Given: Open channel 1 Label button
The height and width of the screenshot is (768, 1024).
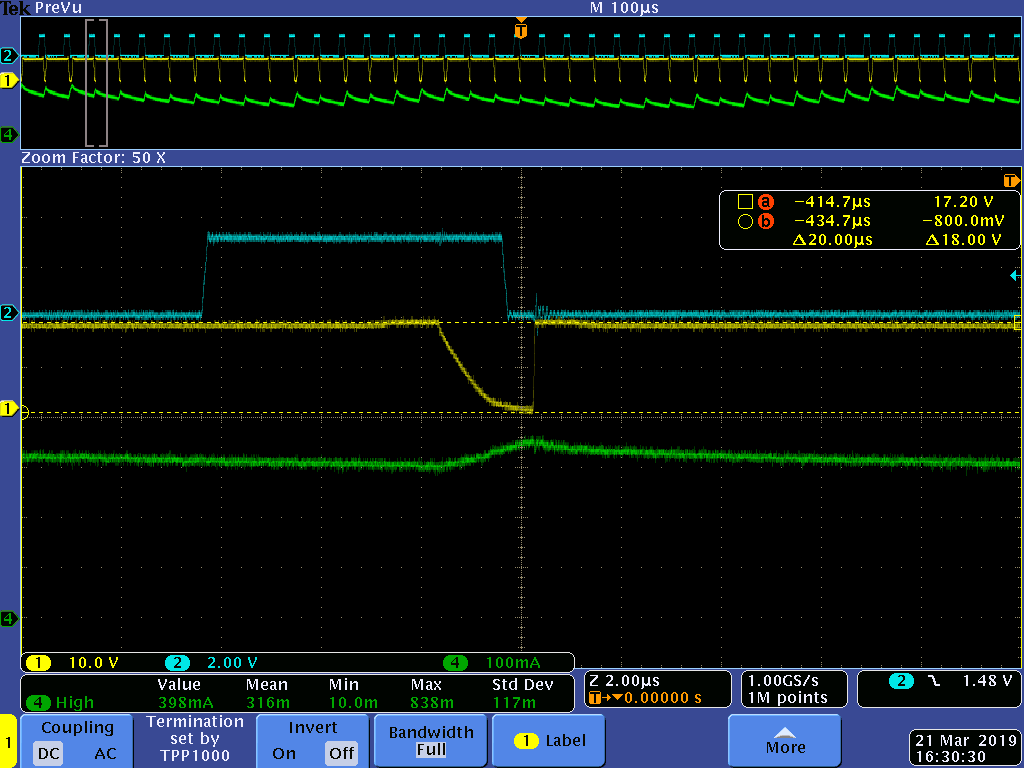Looking at the screenshot, I should pyautogui.click(x=549, y=739).
